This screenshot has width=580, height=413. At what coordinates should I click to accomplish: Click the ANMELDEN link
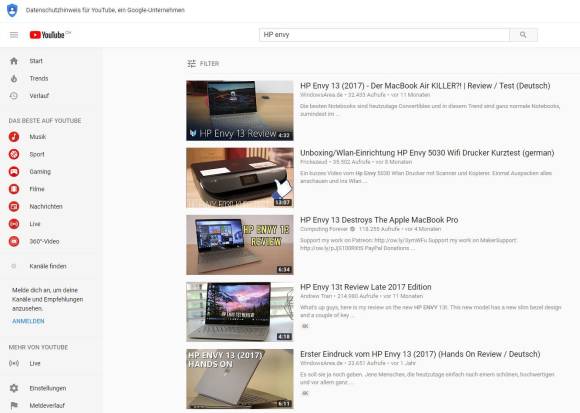[x=28, y=321]
